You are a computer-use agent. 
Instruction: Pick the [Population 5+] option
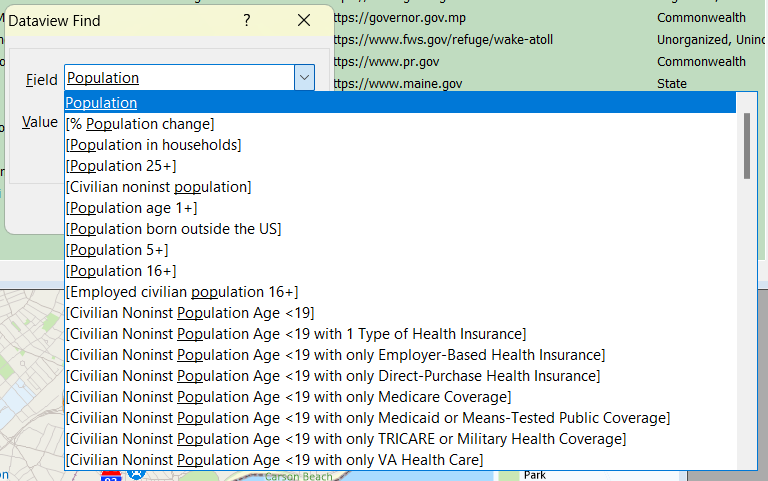point(116,250)
